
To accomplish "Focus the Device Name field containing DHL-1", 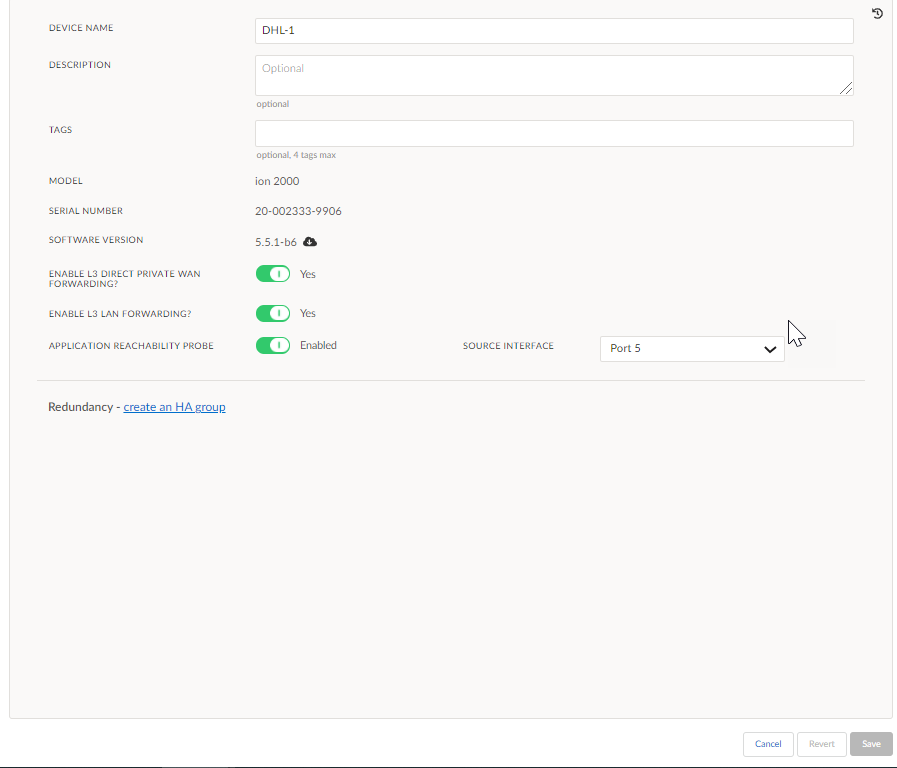I will point(554,31).
